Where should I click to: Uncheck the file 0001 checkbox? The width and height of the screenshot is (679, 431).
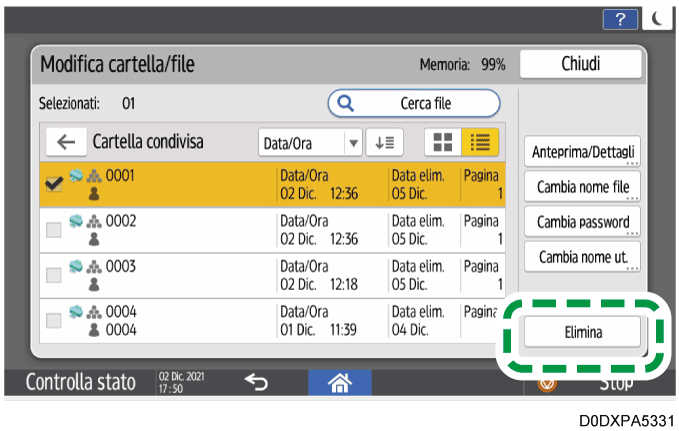[53, 184]
